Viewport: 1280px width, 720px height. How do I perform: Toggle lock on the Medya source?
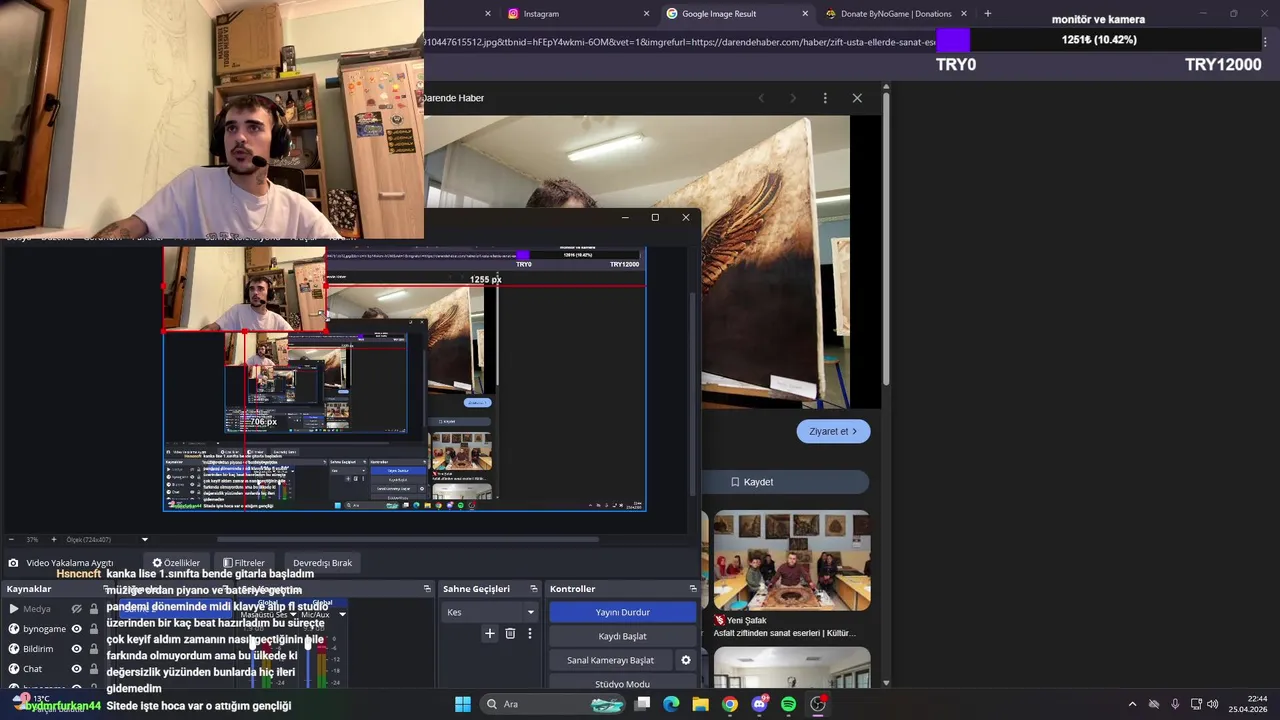[94, 609]
